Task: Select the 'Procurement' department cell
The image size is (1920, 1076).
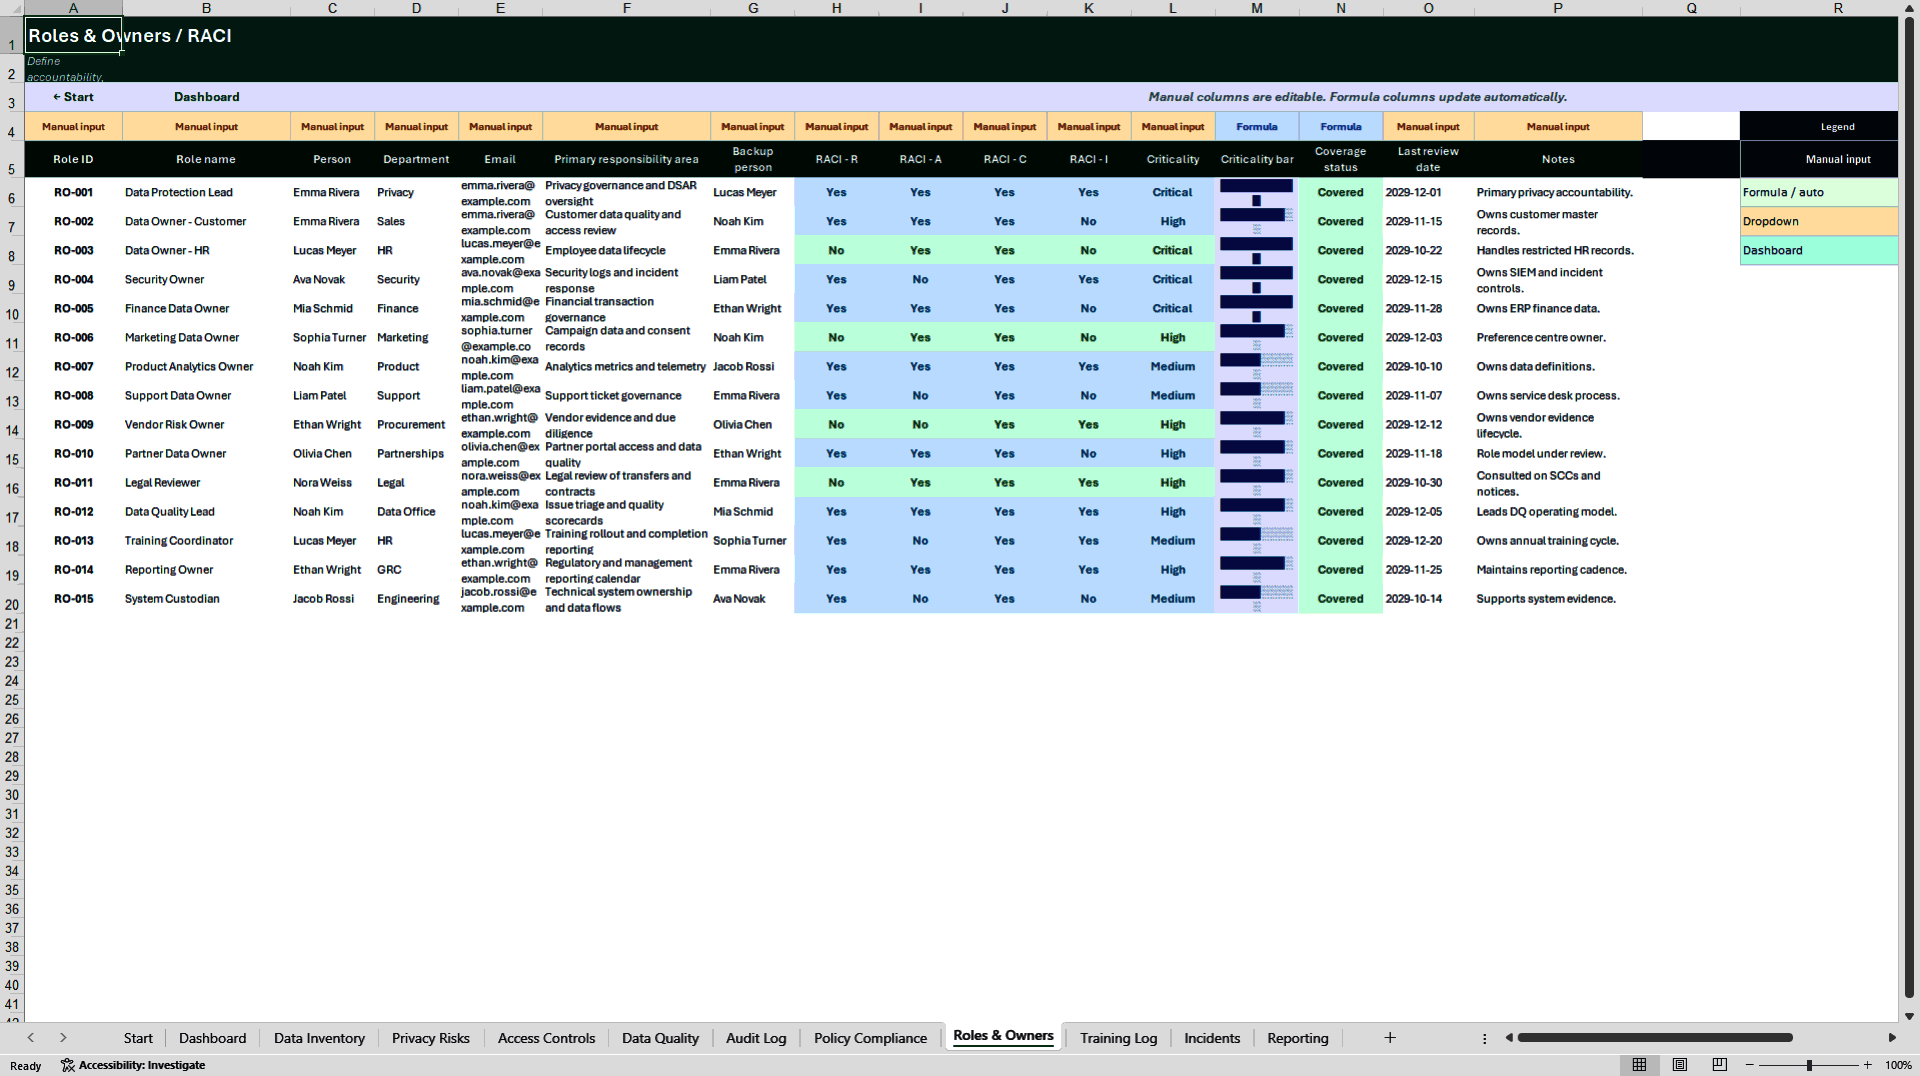Action: tap(416, 425)
